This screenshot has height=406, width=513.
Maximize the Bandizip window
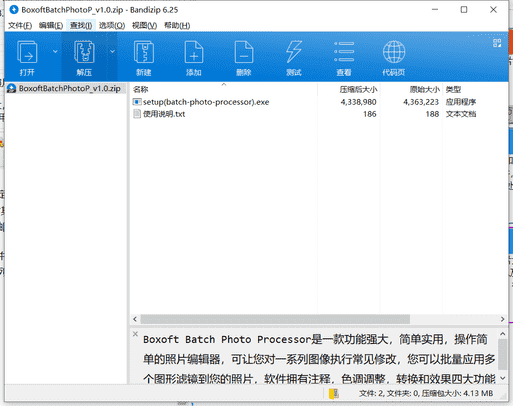464,10
